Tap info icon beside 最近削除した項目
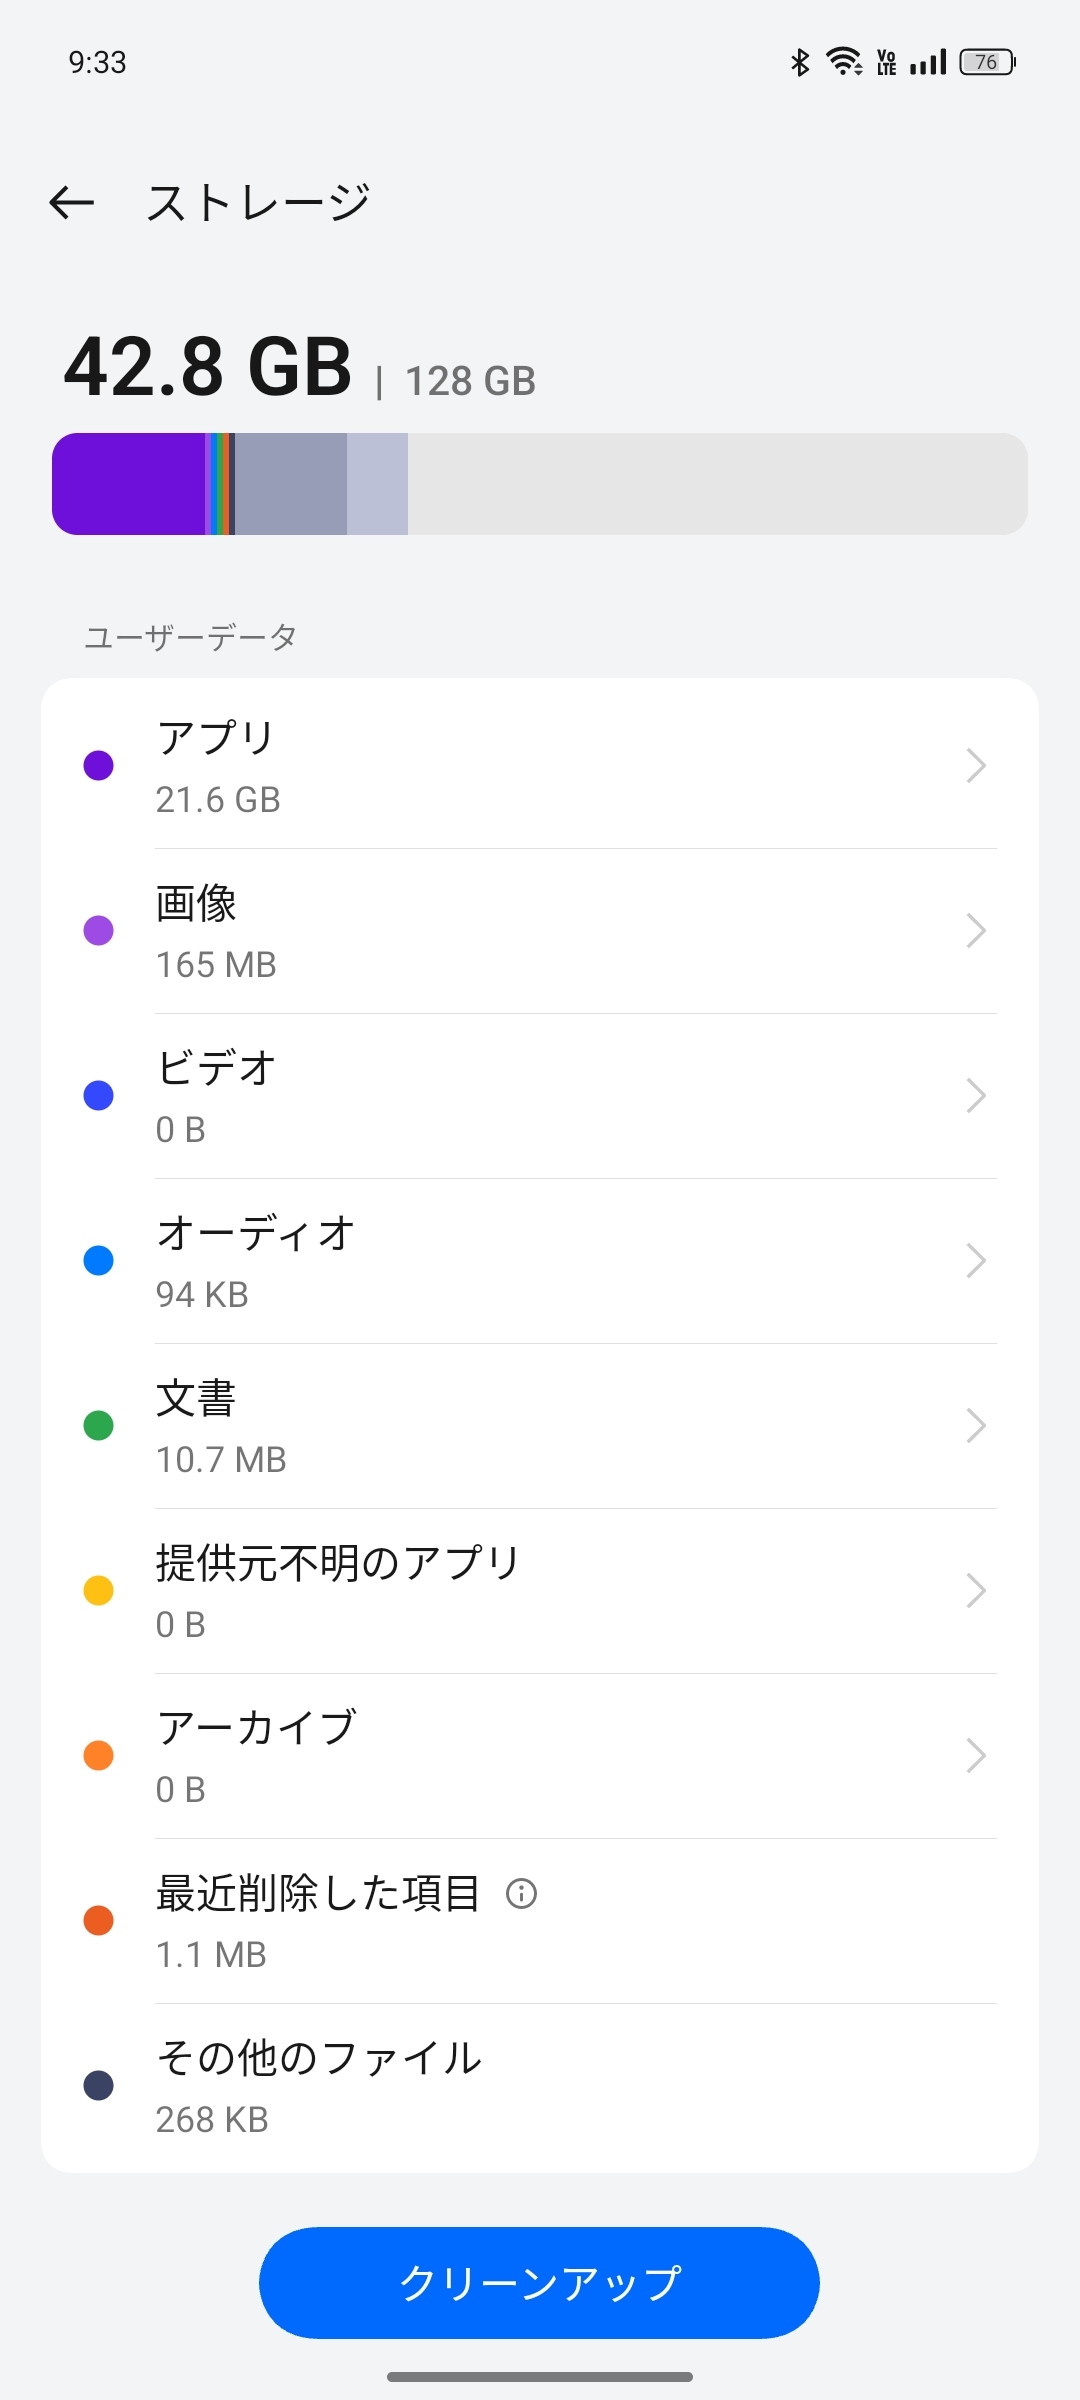 pos(521,1893)
